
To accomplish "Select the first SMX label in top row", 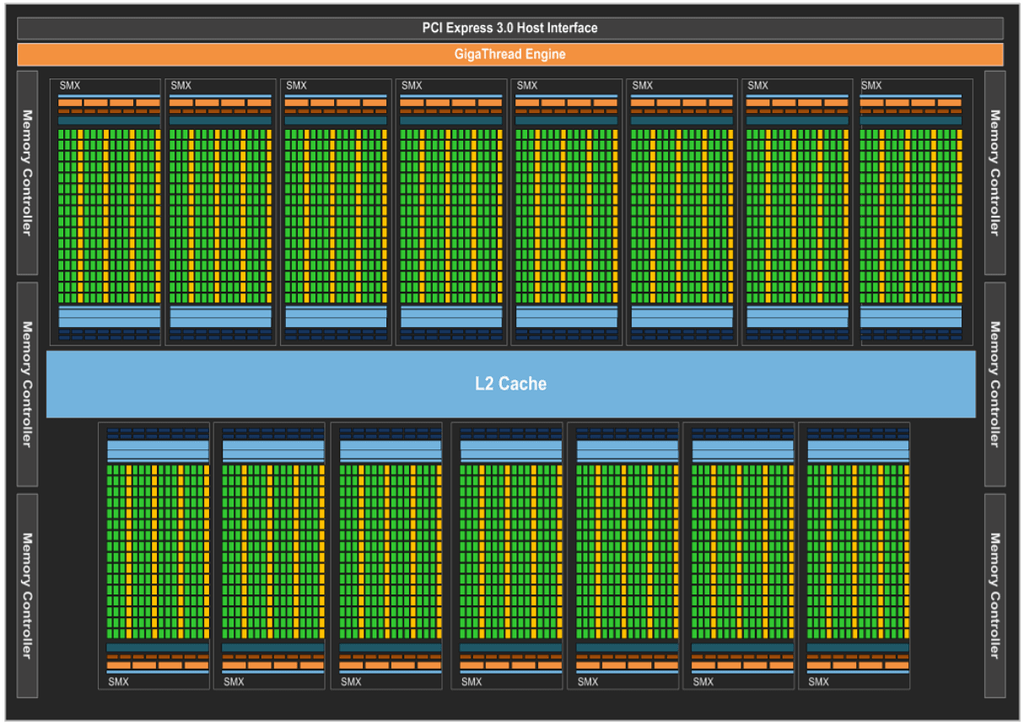I will point(71,86).
